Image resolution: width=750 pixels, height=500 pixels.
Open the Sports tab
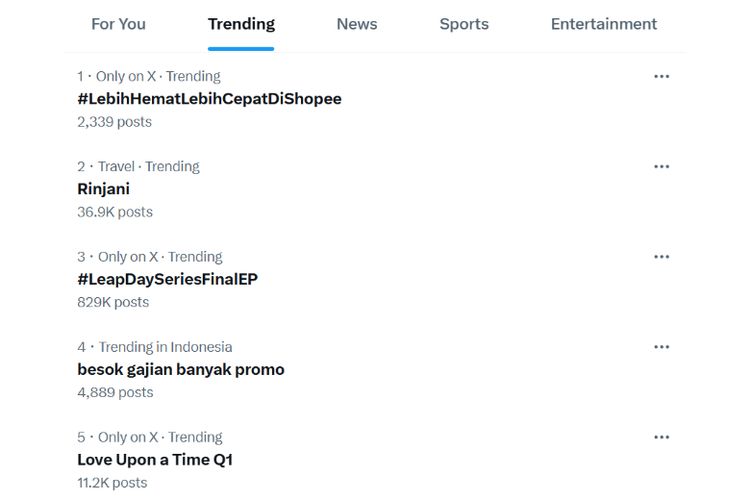tap(464, 24)
